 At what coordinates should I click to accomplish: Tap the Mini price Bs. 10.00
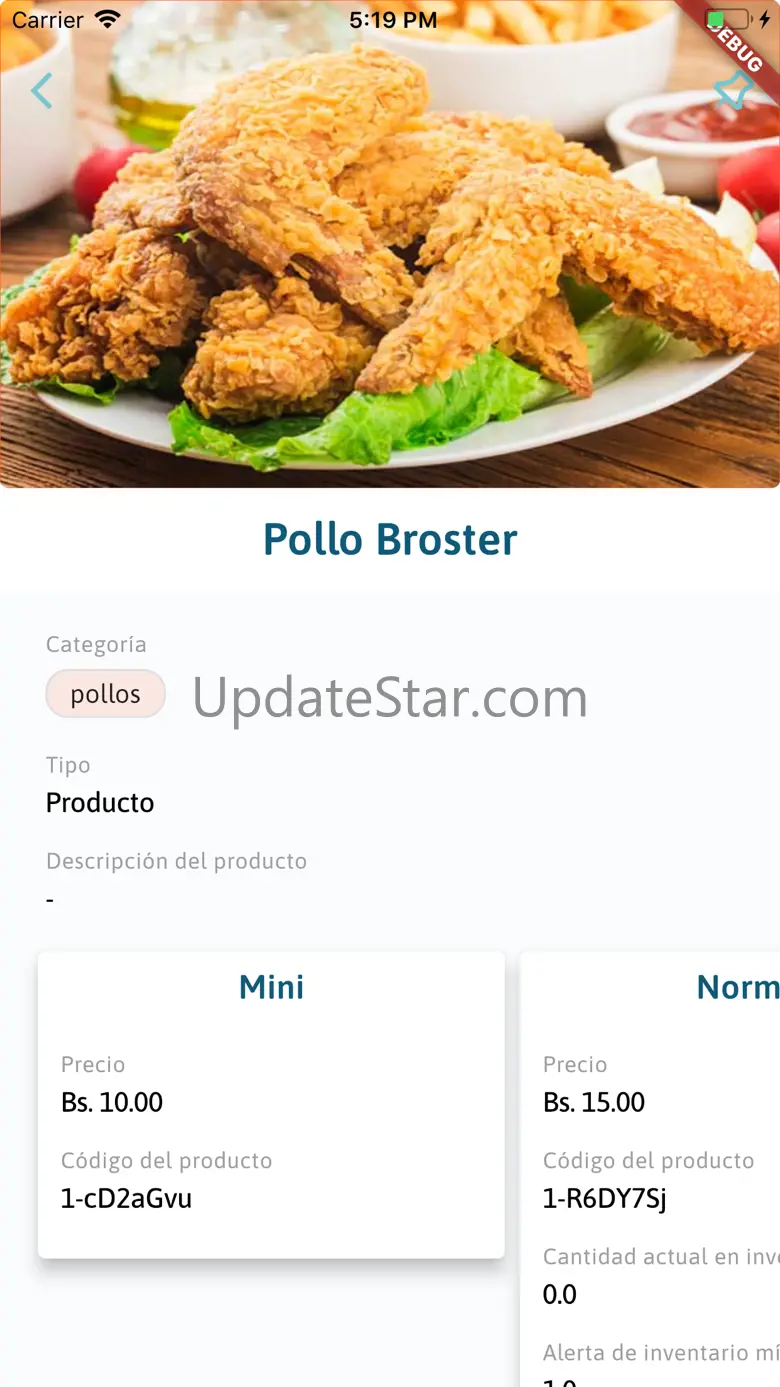click(112, 1102)
